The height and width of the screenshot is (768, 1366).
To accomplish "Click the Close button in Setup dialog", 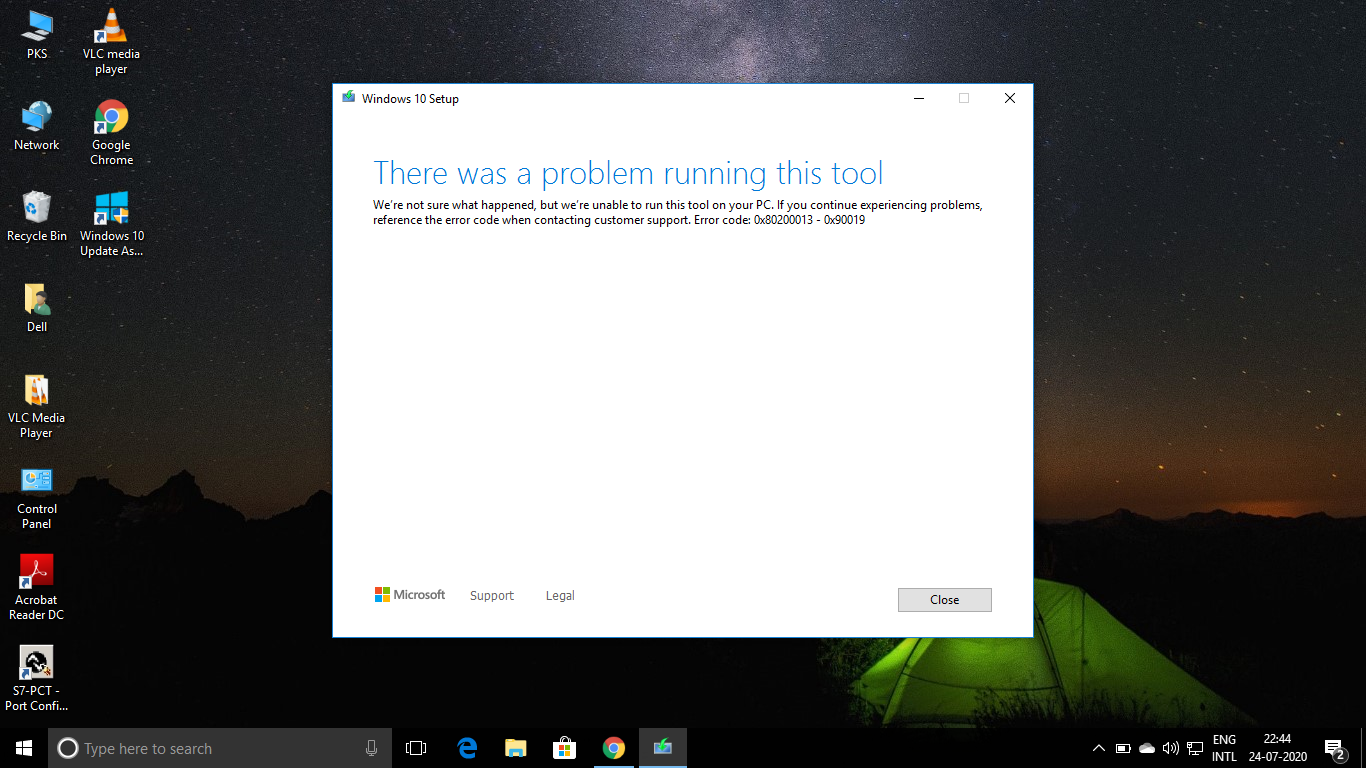I will 945,600.
